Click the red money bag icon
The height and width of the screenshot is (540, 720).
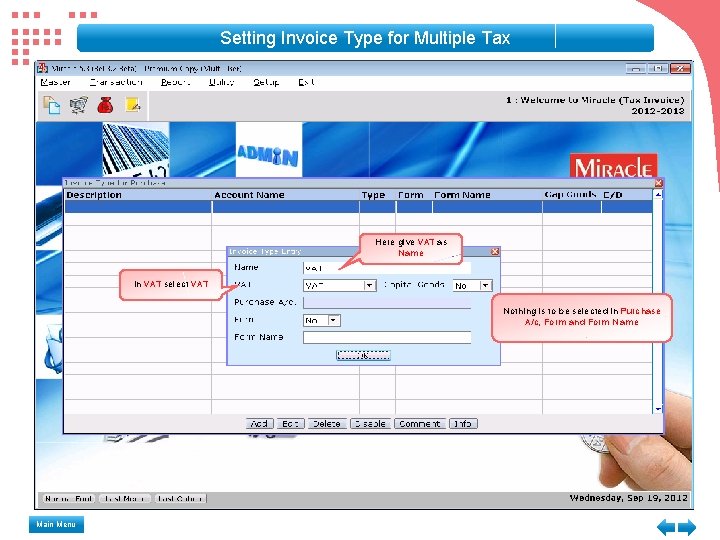105,105
